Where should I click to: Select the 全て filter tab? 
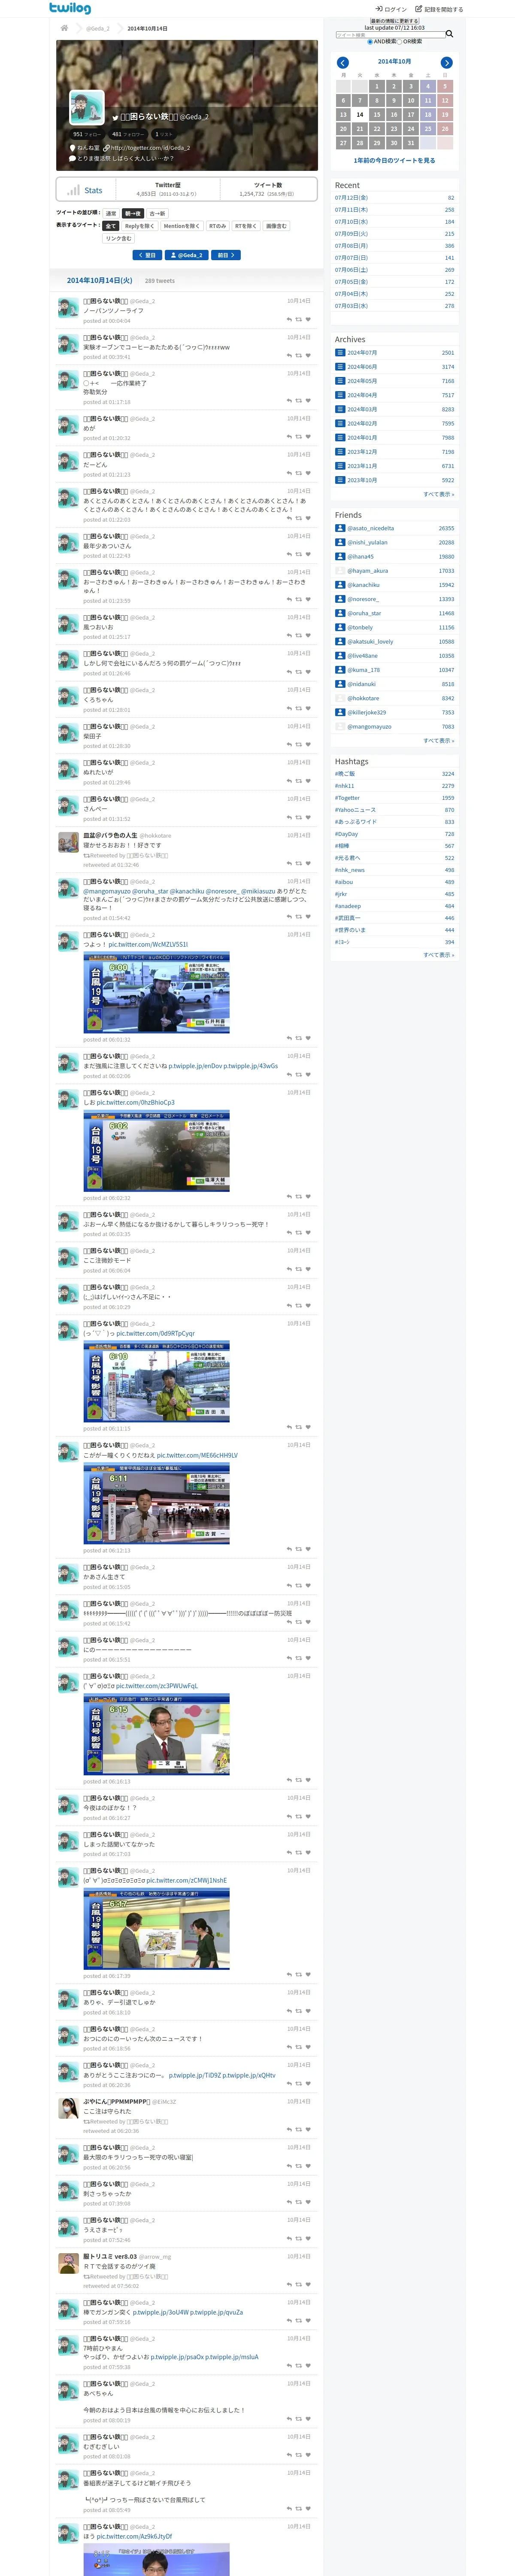pyautogui.click(x=111, y=226)
